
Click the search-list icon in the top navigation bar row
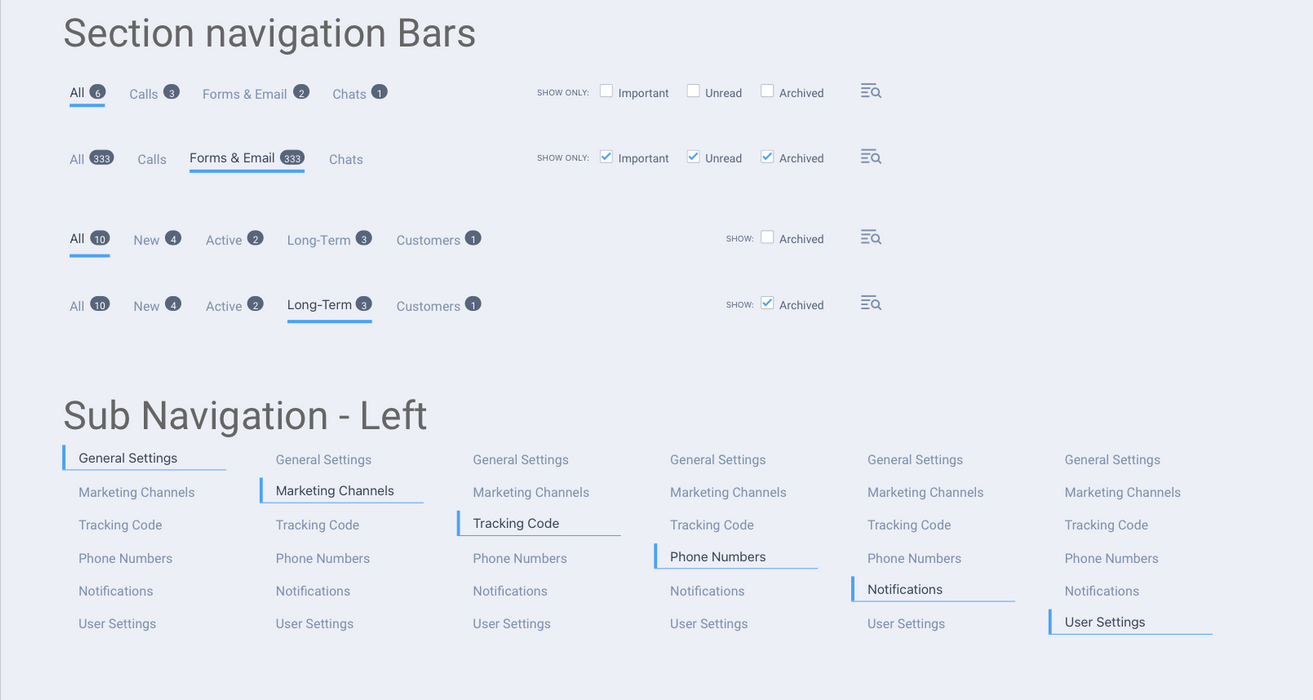point(870,92)
